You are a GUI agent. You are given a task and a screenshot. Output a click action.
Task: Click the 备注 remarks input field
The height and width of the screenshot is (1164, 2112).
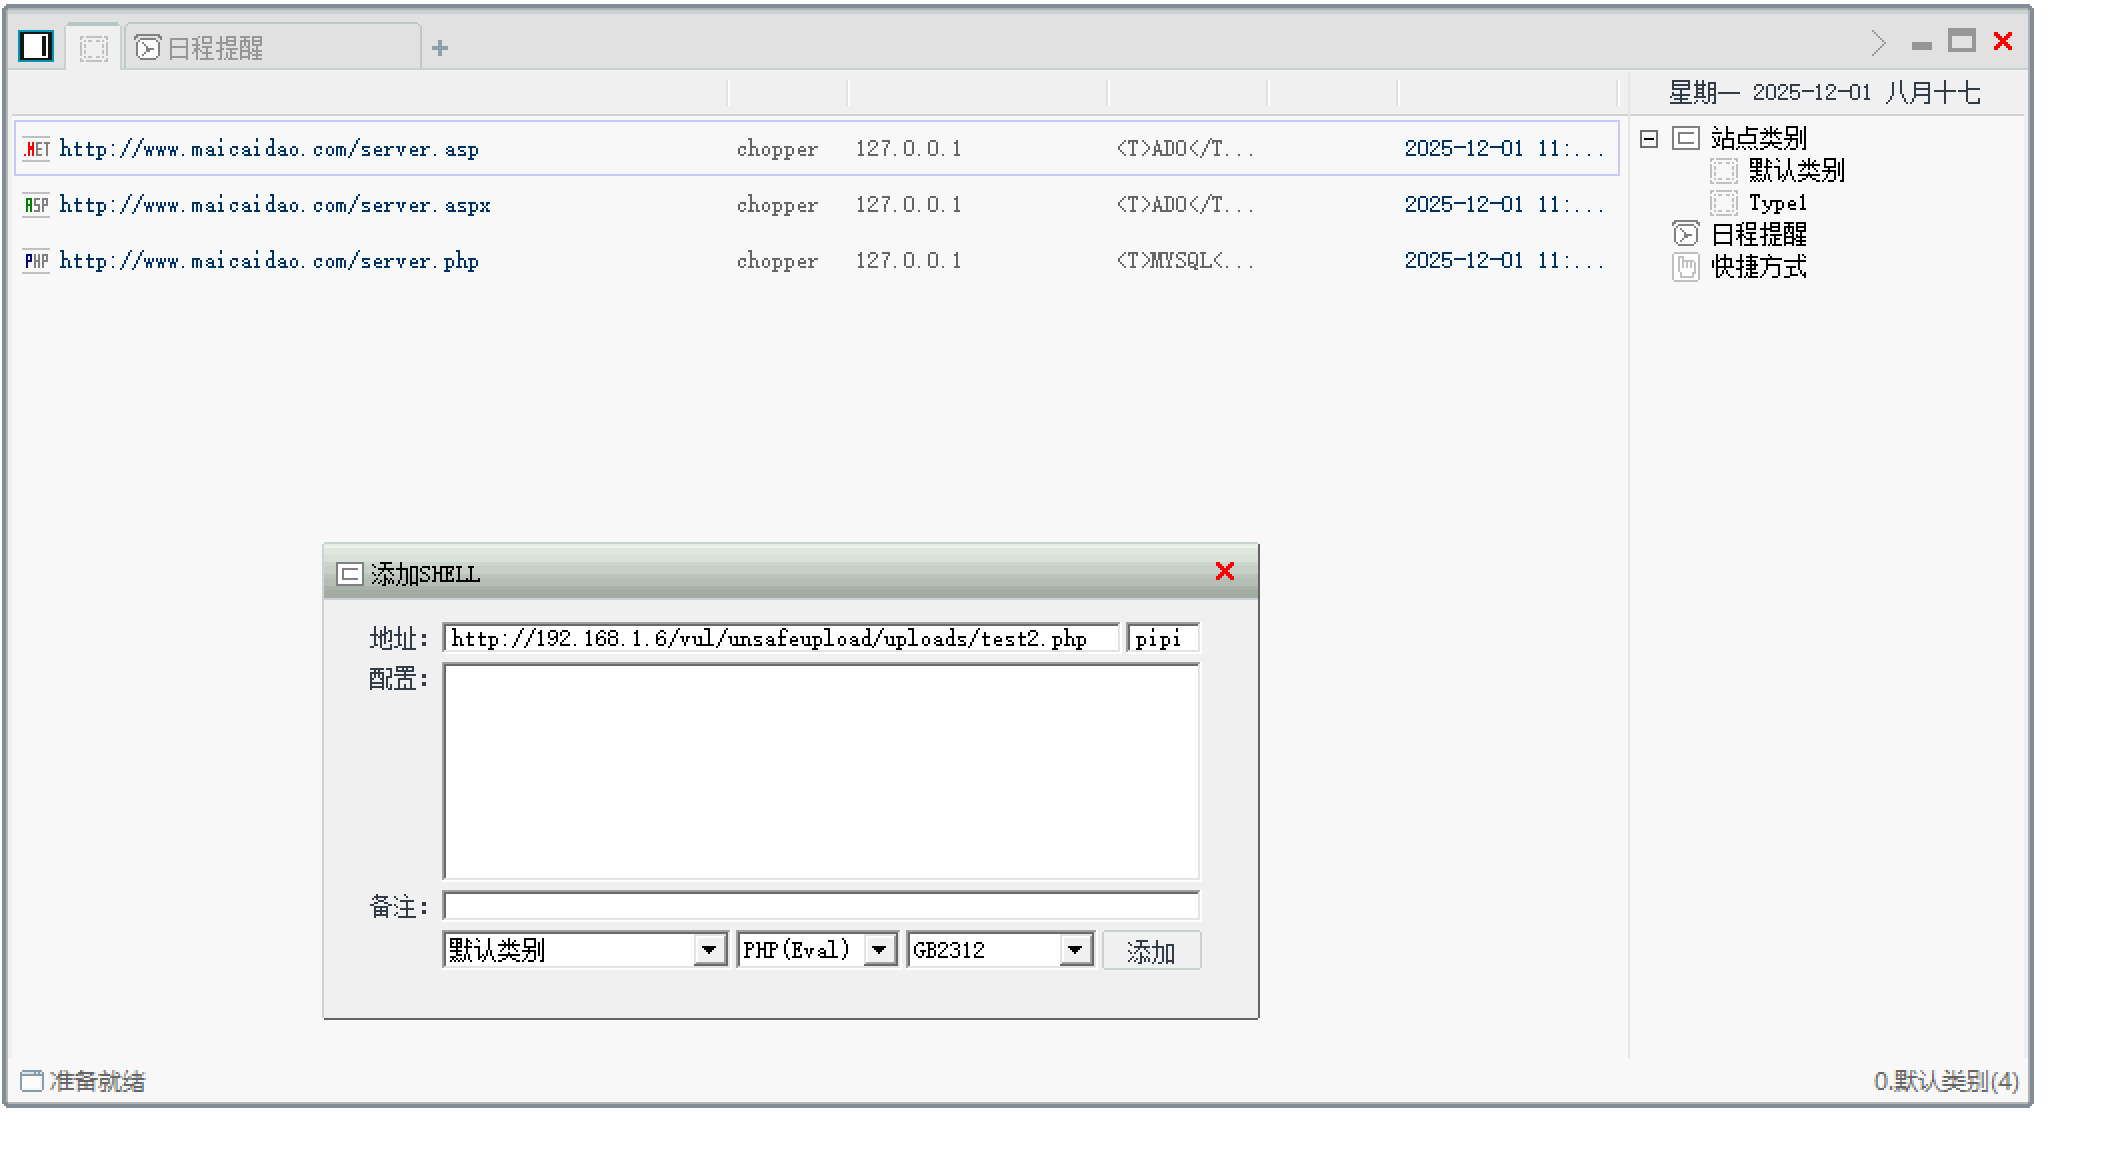coord(820,906)
